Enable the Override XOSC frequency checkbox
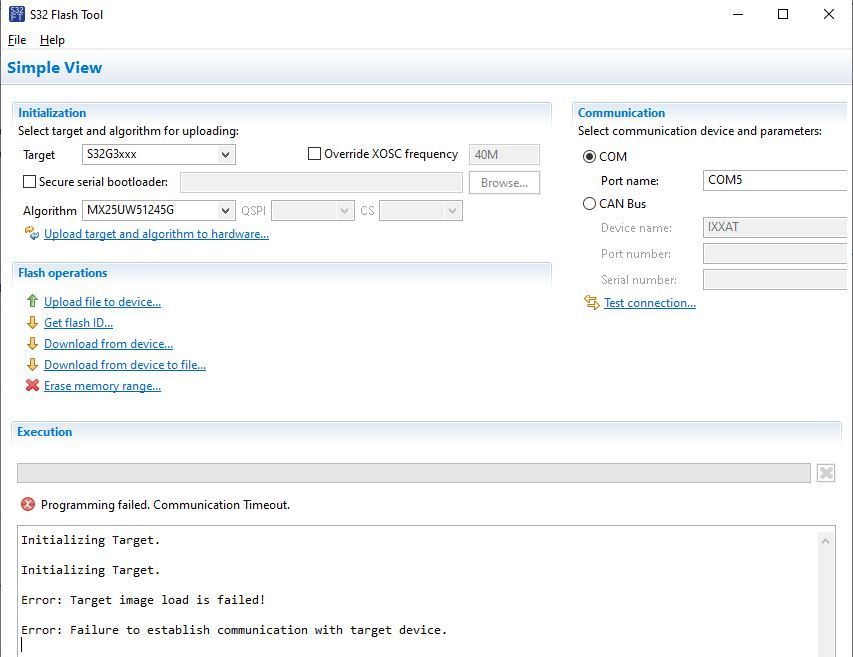Screen dimensions: 853x657 [x=313, y=153]
